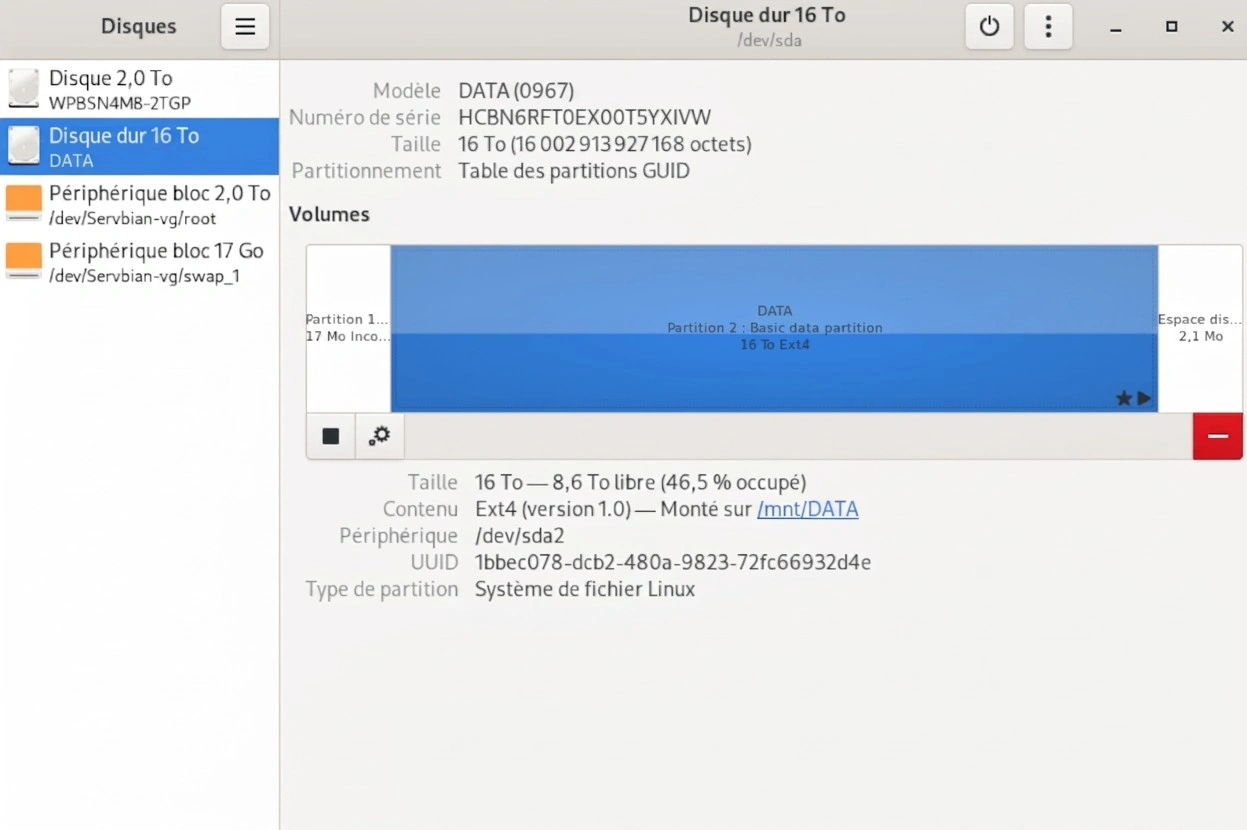The image size is (1247, 830).
Task: Power off the selected disk
Action: coord(989,27)
